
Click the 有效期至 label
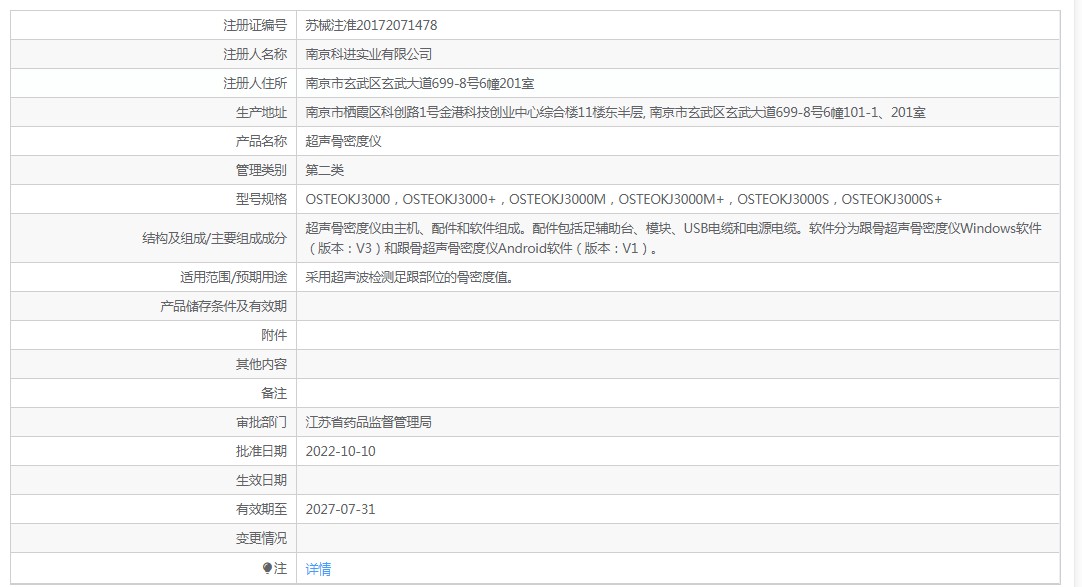point(261,509)
